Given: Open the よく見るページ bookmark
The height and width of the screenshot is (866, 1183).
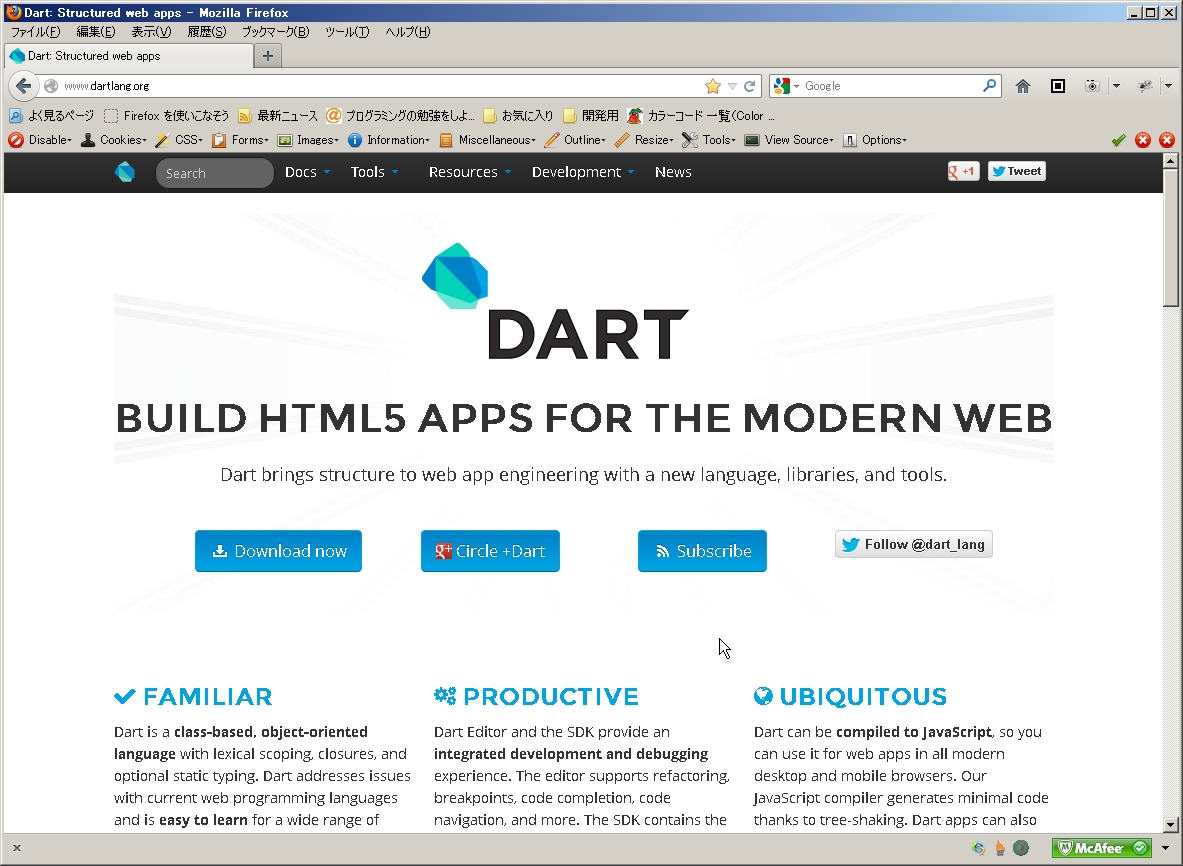Looking at the screenshot, I should point(51,115).
